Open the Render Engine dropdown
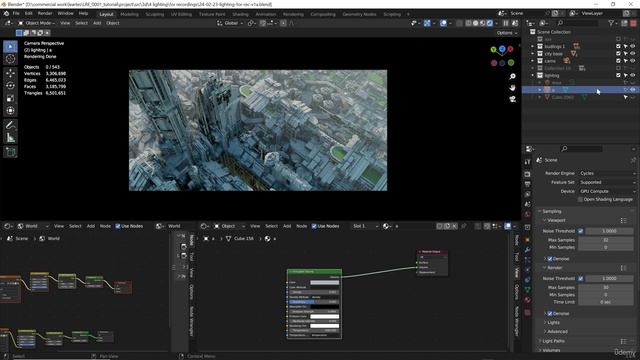640x360 pixels. coord(607,173)
